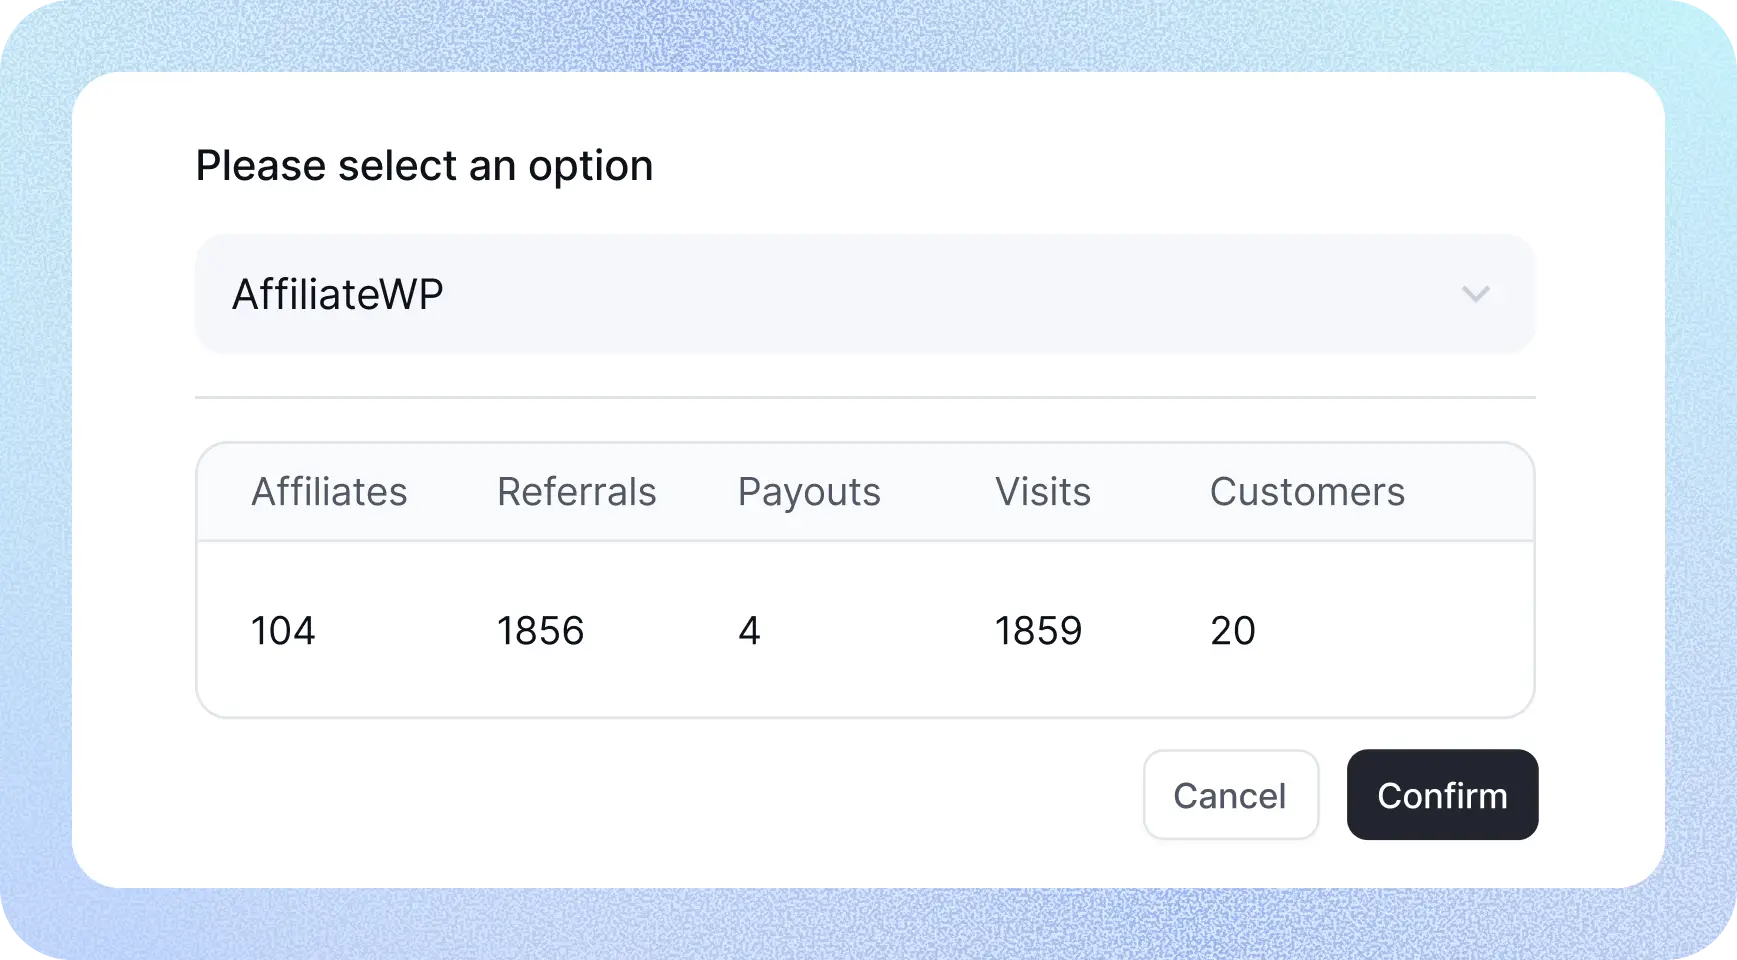This screenshot has width=1737, height=960.
Task: Select the Visits column header
Action: pos(1042,492)
